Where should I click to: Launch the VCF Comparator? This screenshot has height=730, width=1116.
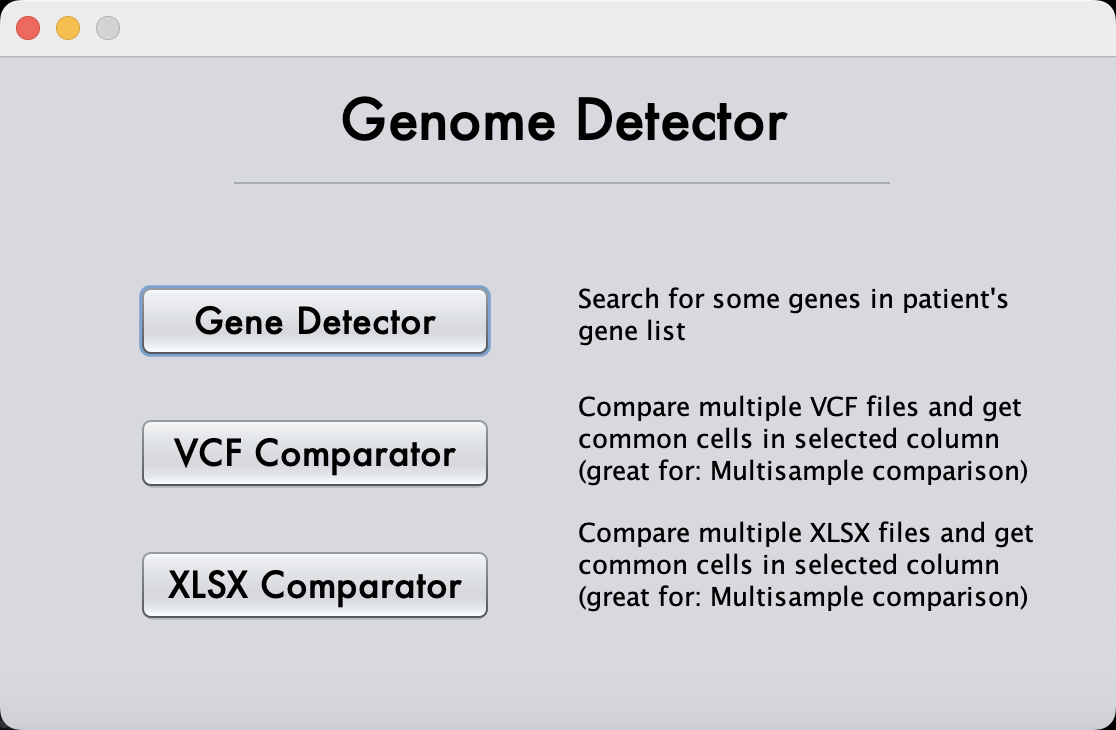[x=314, y=453]
